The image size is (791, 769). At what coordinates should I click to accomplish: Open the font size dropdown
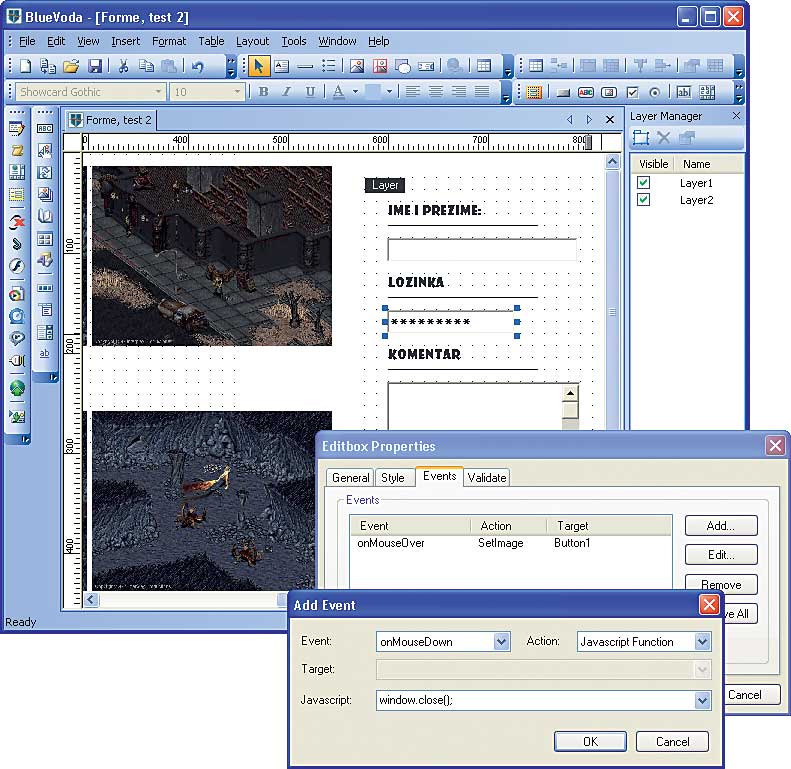pos(237,91)
